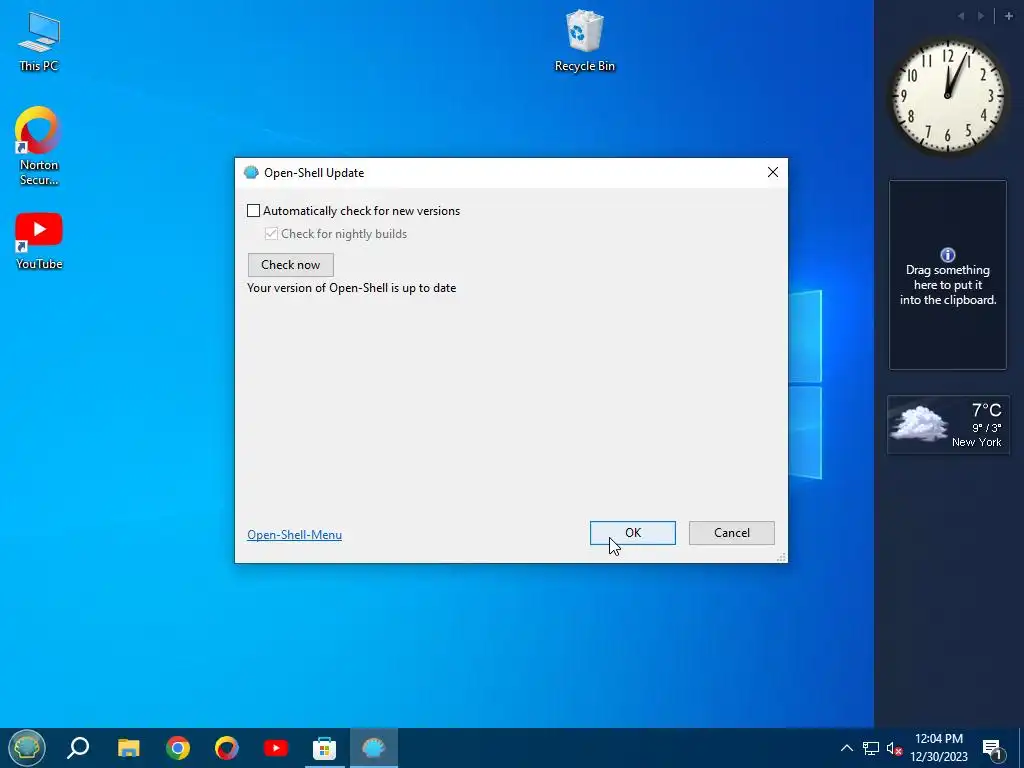1024x768 pixels.
Task: Show hidden tray icons chevron
Action: (846, 748)
